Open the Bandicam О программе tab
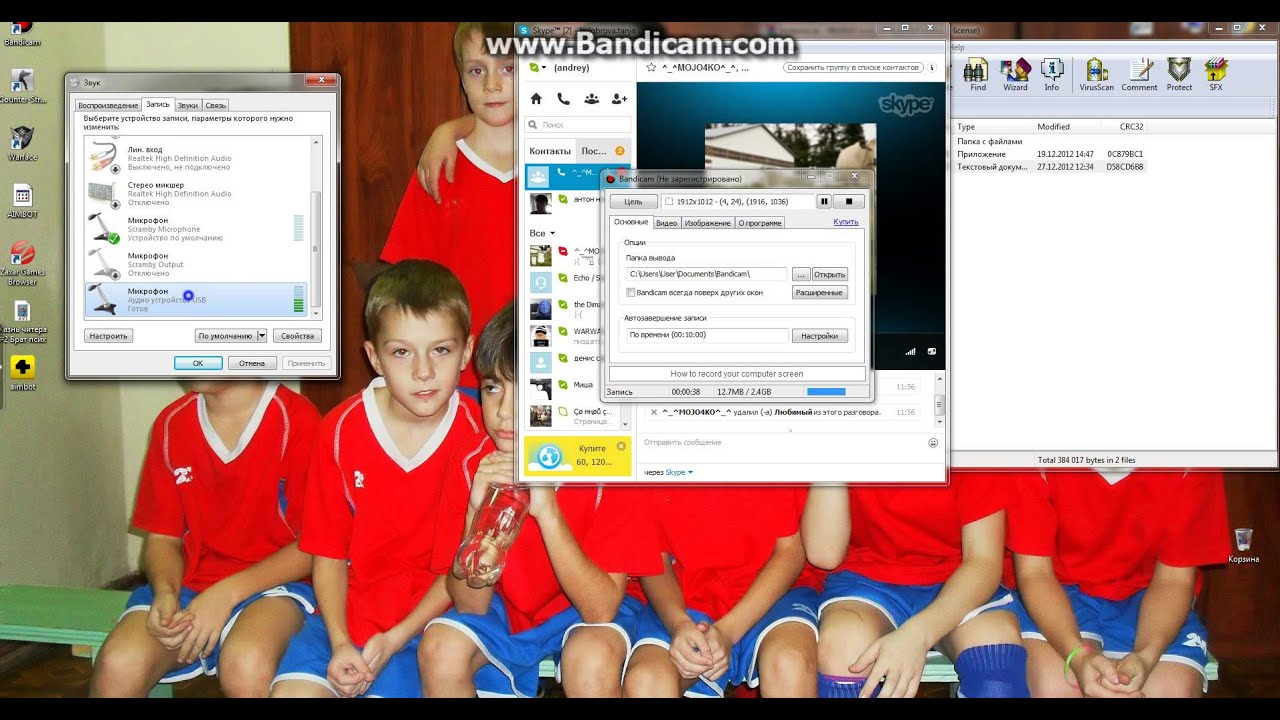 760,223
